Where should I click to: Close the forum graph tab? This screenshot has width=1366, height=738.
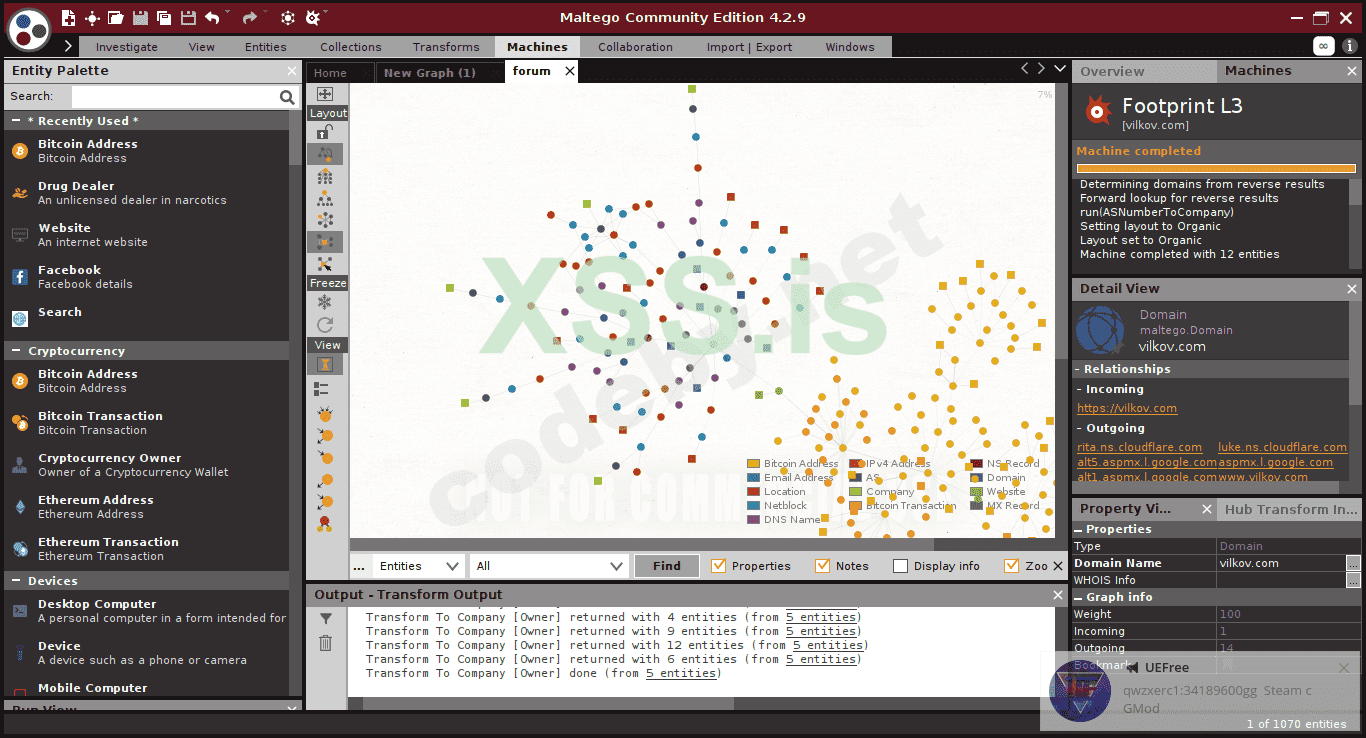(x=570, y=71)
